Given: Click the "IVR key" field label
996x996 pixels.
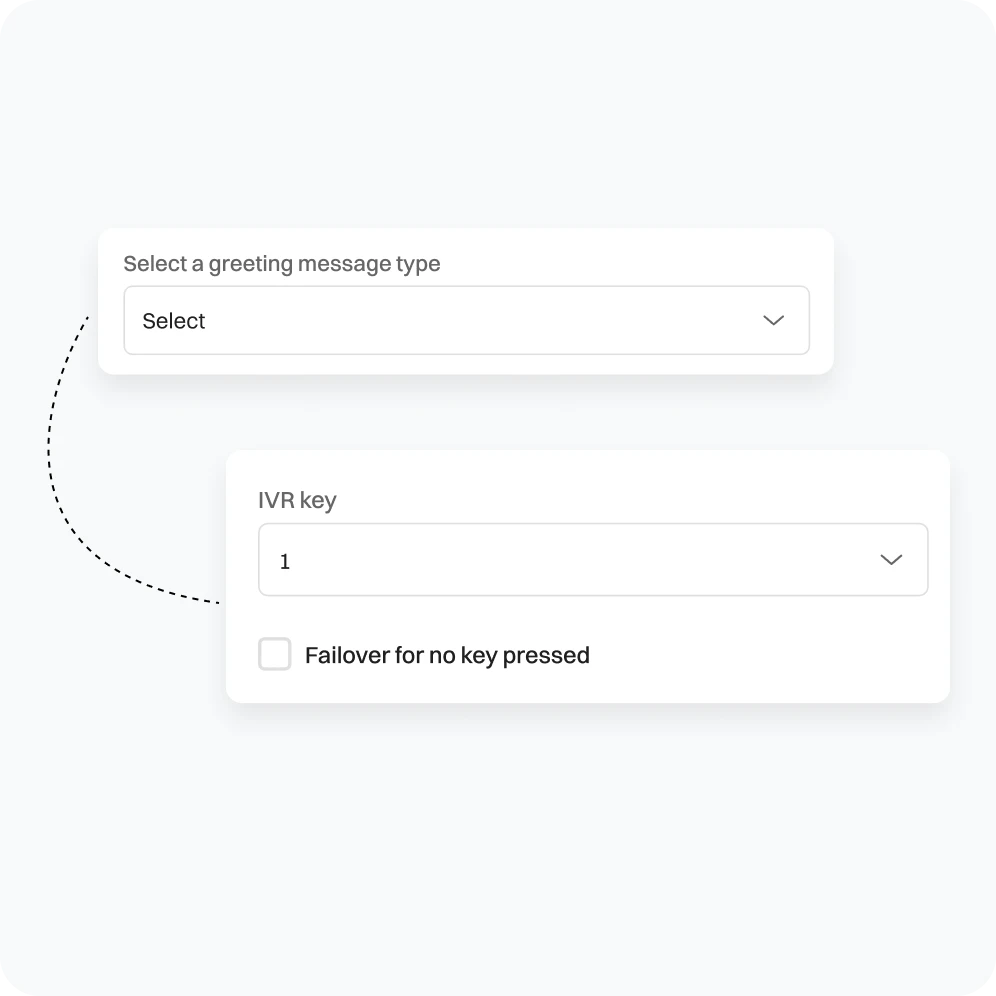Looking at the screenshot, I should pyautogui.click(x=297, y=500).
